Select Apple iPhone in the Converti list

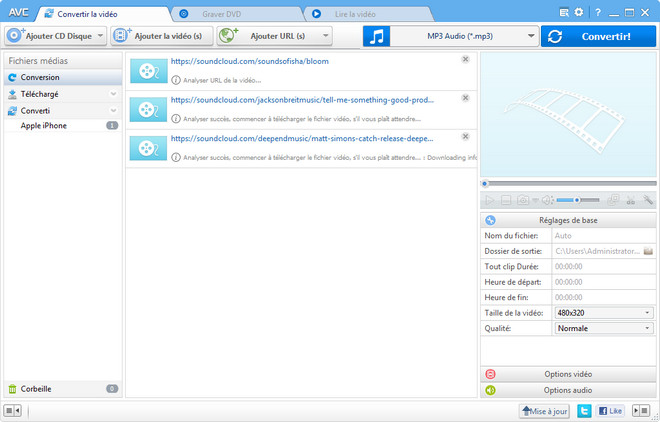click(44, 126)
